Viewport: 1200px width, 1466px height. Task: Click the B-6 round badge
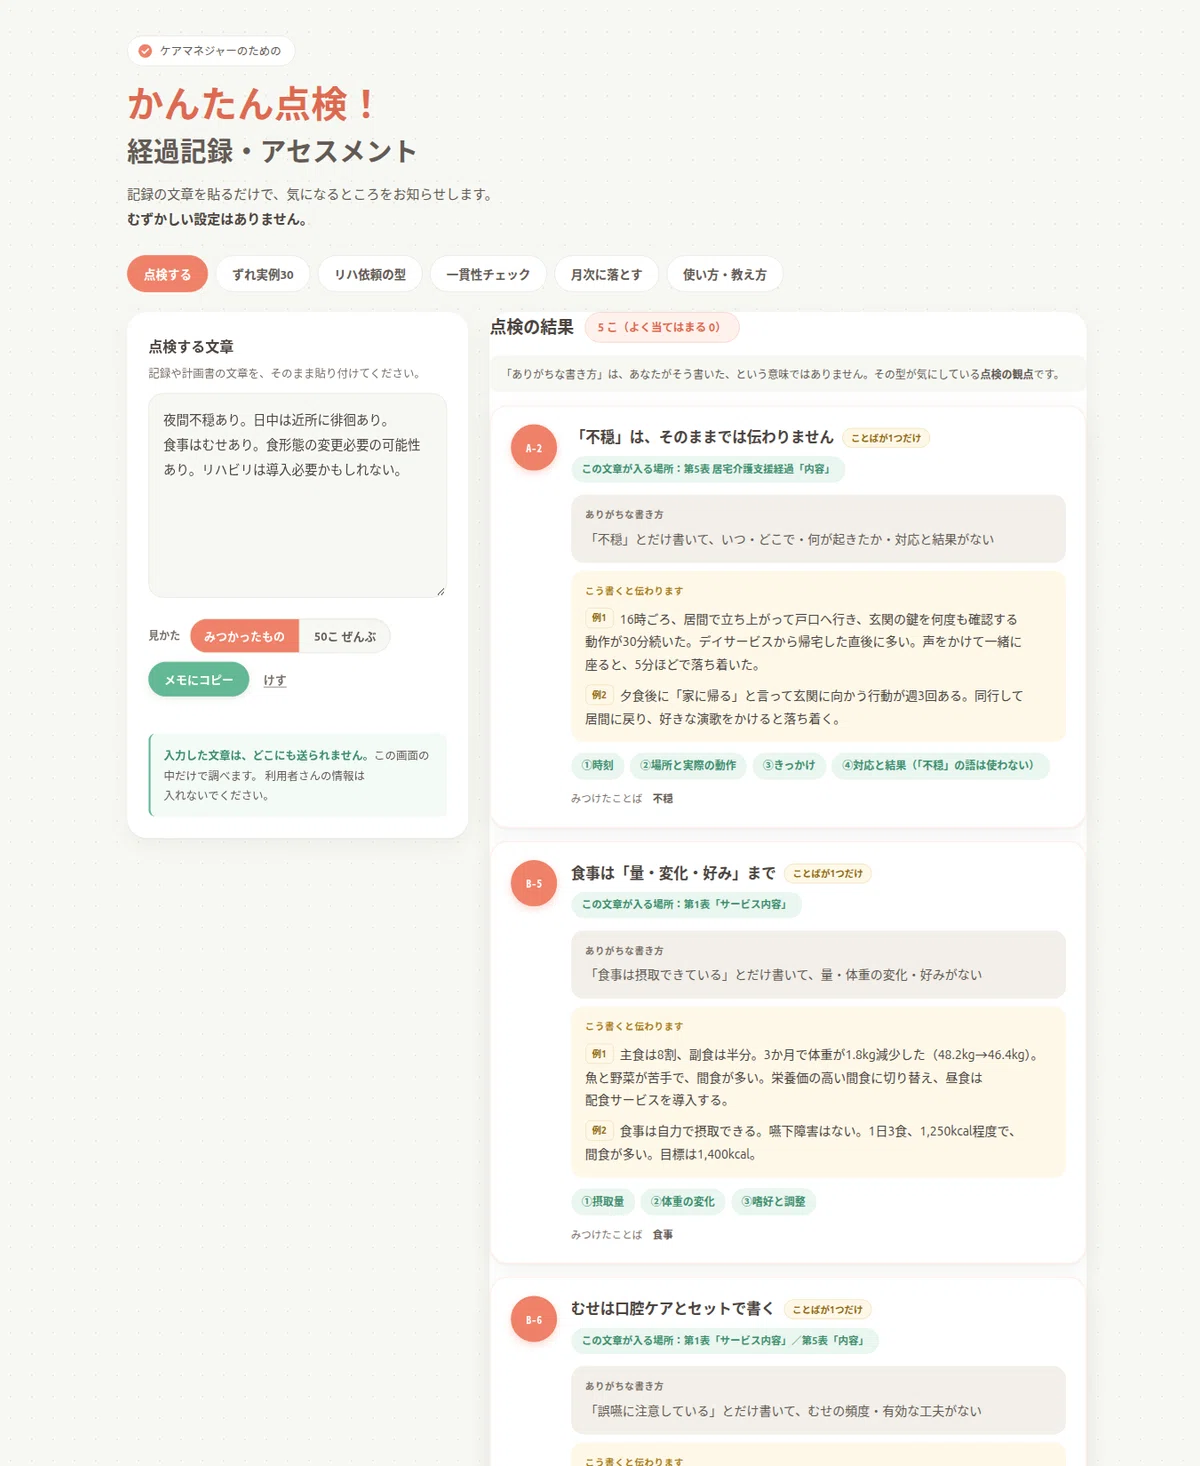[534, 1320]
